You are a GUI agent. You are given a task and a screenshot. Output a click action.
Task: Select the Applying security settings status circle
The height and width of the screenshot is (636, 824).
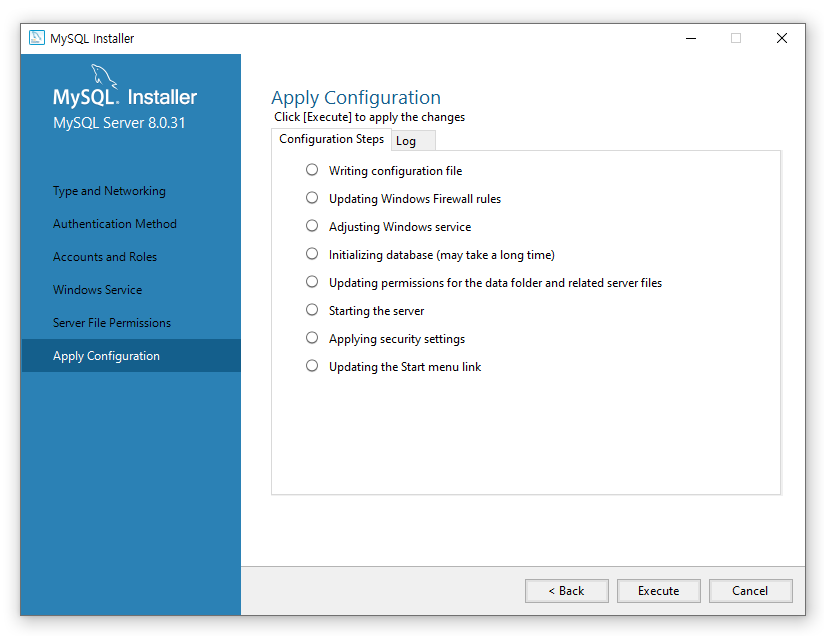pos(312,337)
